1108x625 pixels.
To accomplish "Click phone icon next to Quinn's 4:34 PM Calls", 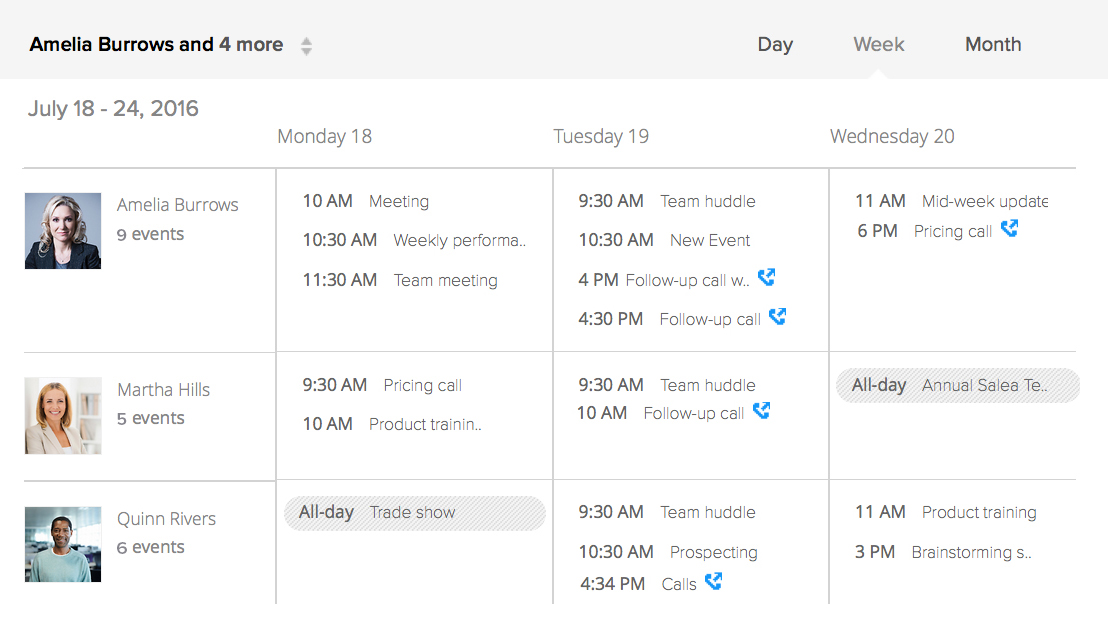I will (x=713, y=582).
